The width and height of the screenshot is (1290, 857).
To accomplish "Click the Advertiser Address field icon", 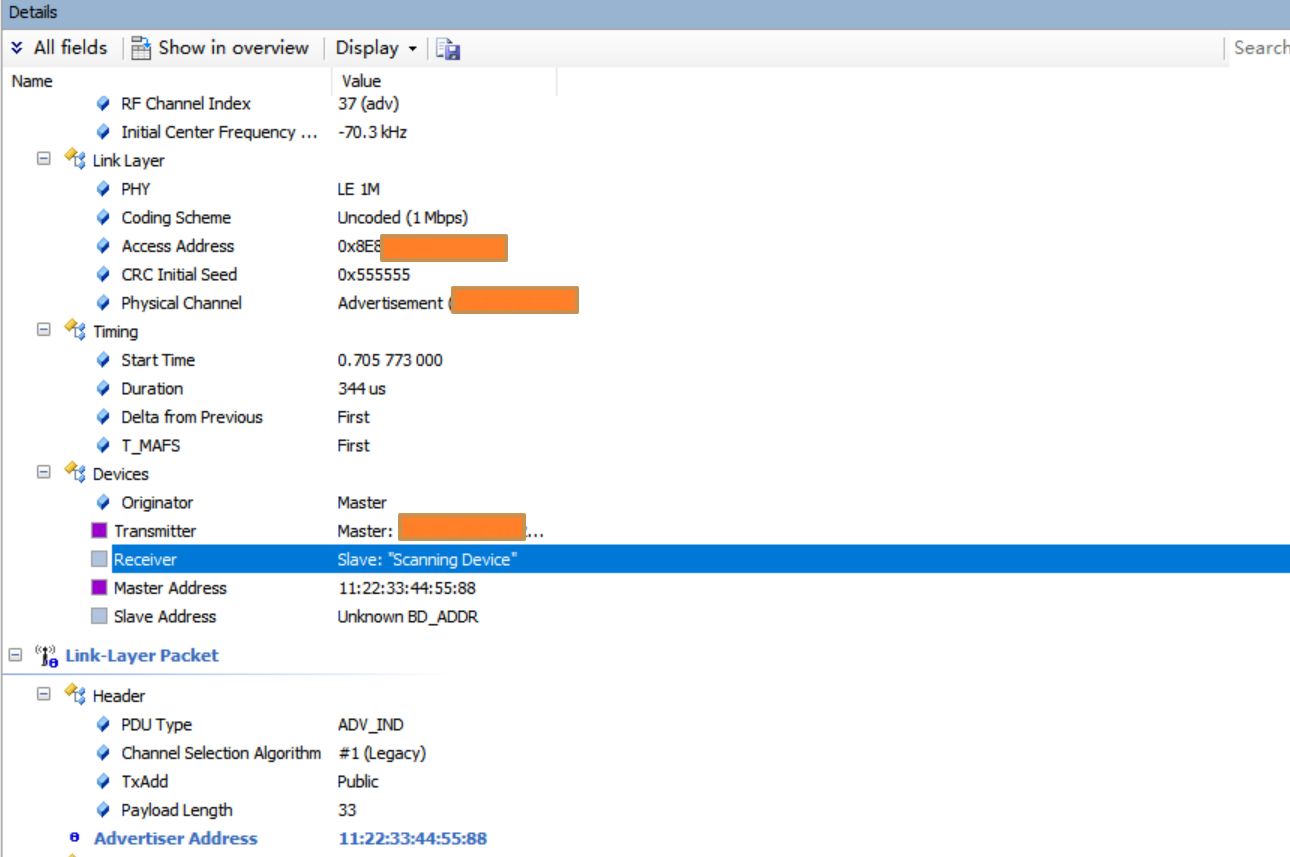I will pyautogui.click(x=74, y=839).
